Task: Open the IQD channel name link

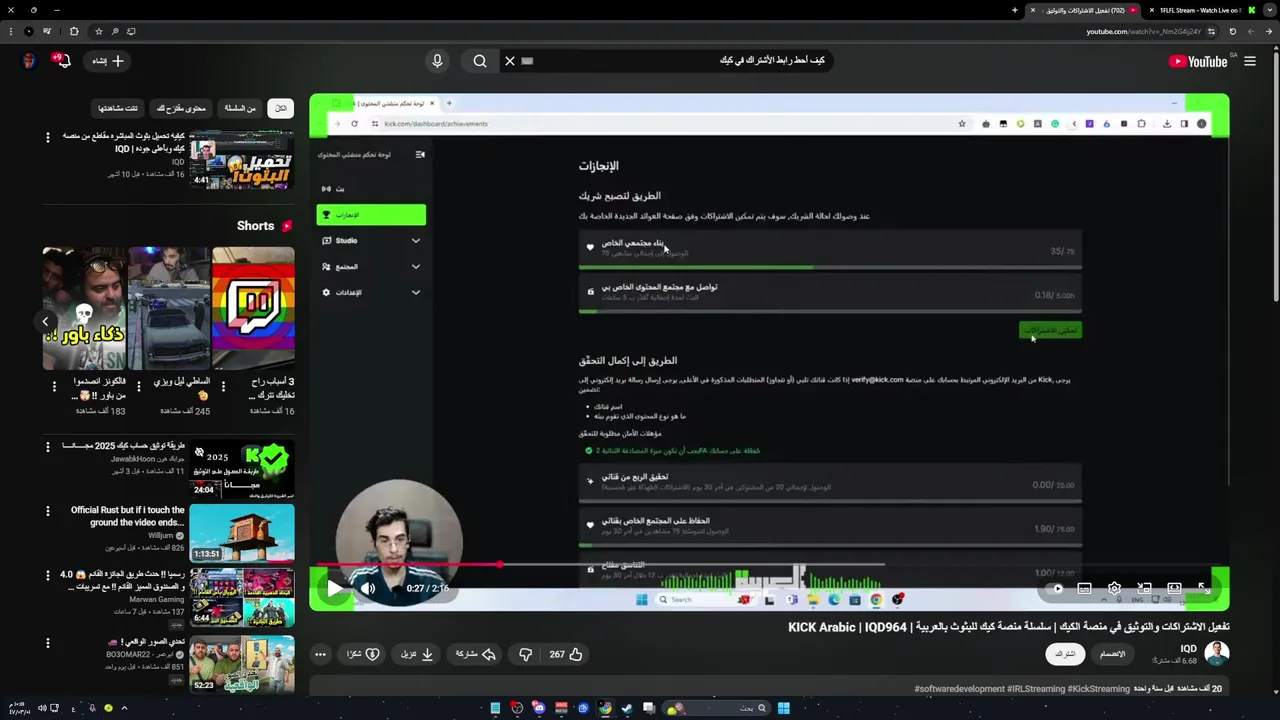Action: (x=1188, y=649)
